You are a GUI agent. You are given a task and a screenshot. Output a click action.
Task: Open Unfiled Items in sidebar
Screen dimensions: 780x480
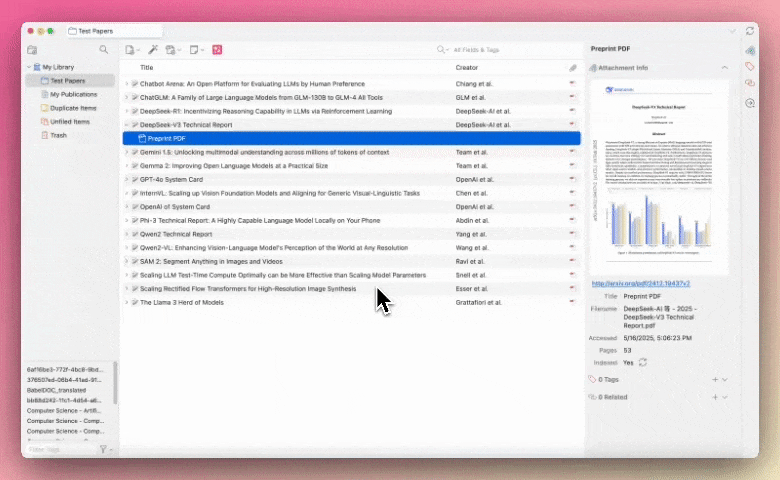70,122
